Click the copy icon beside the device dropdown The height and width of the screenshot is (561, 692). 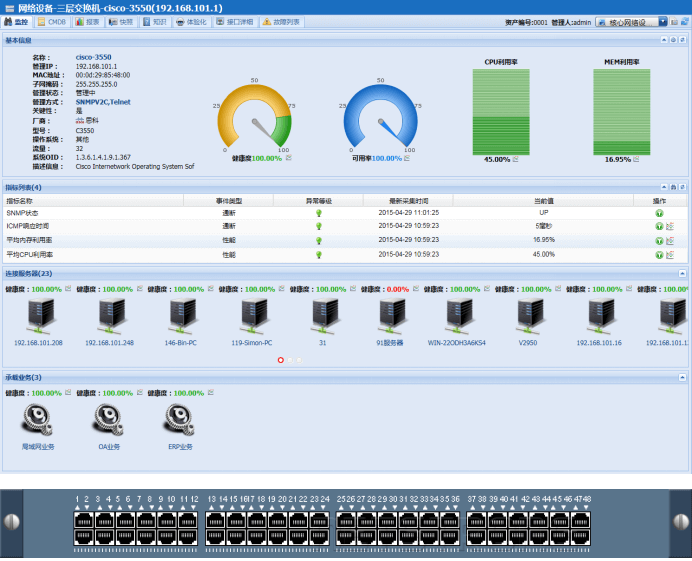click(674, 22)
